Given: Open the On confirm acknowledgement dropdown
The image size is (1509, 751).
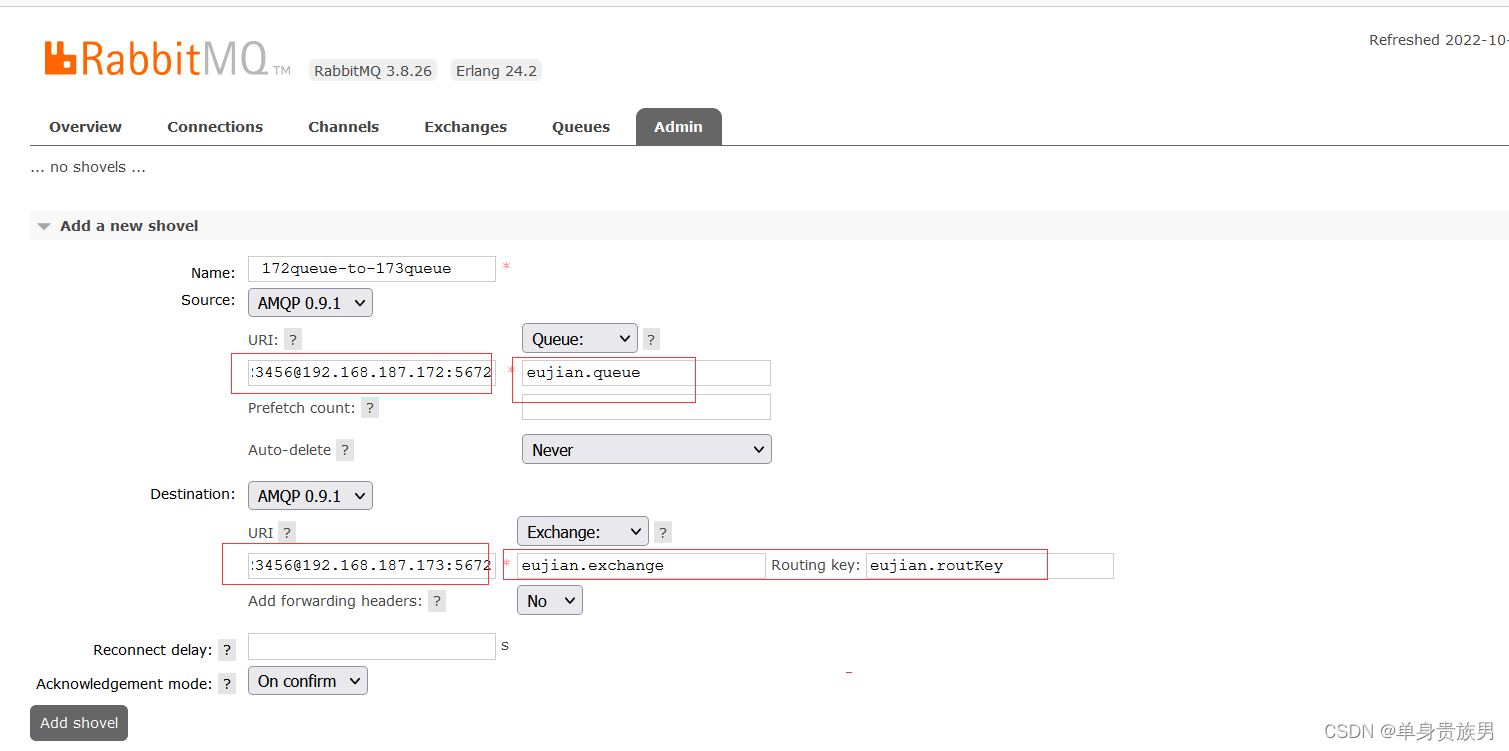Looking at the screenshot, I should click(307, 680).
